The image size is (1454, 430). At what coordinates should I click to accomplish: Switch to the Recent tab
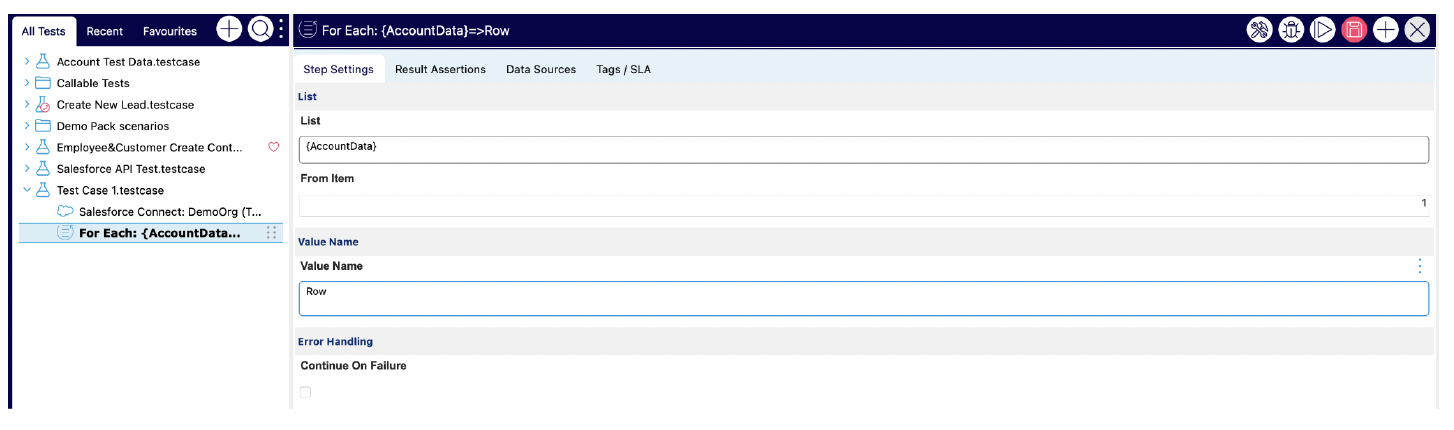click(x=105, y=31)
